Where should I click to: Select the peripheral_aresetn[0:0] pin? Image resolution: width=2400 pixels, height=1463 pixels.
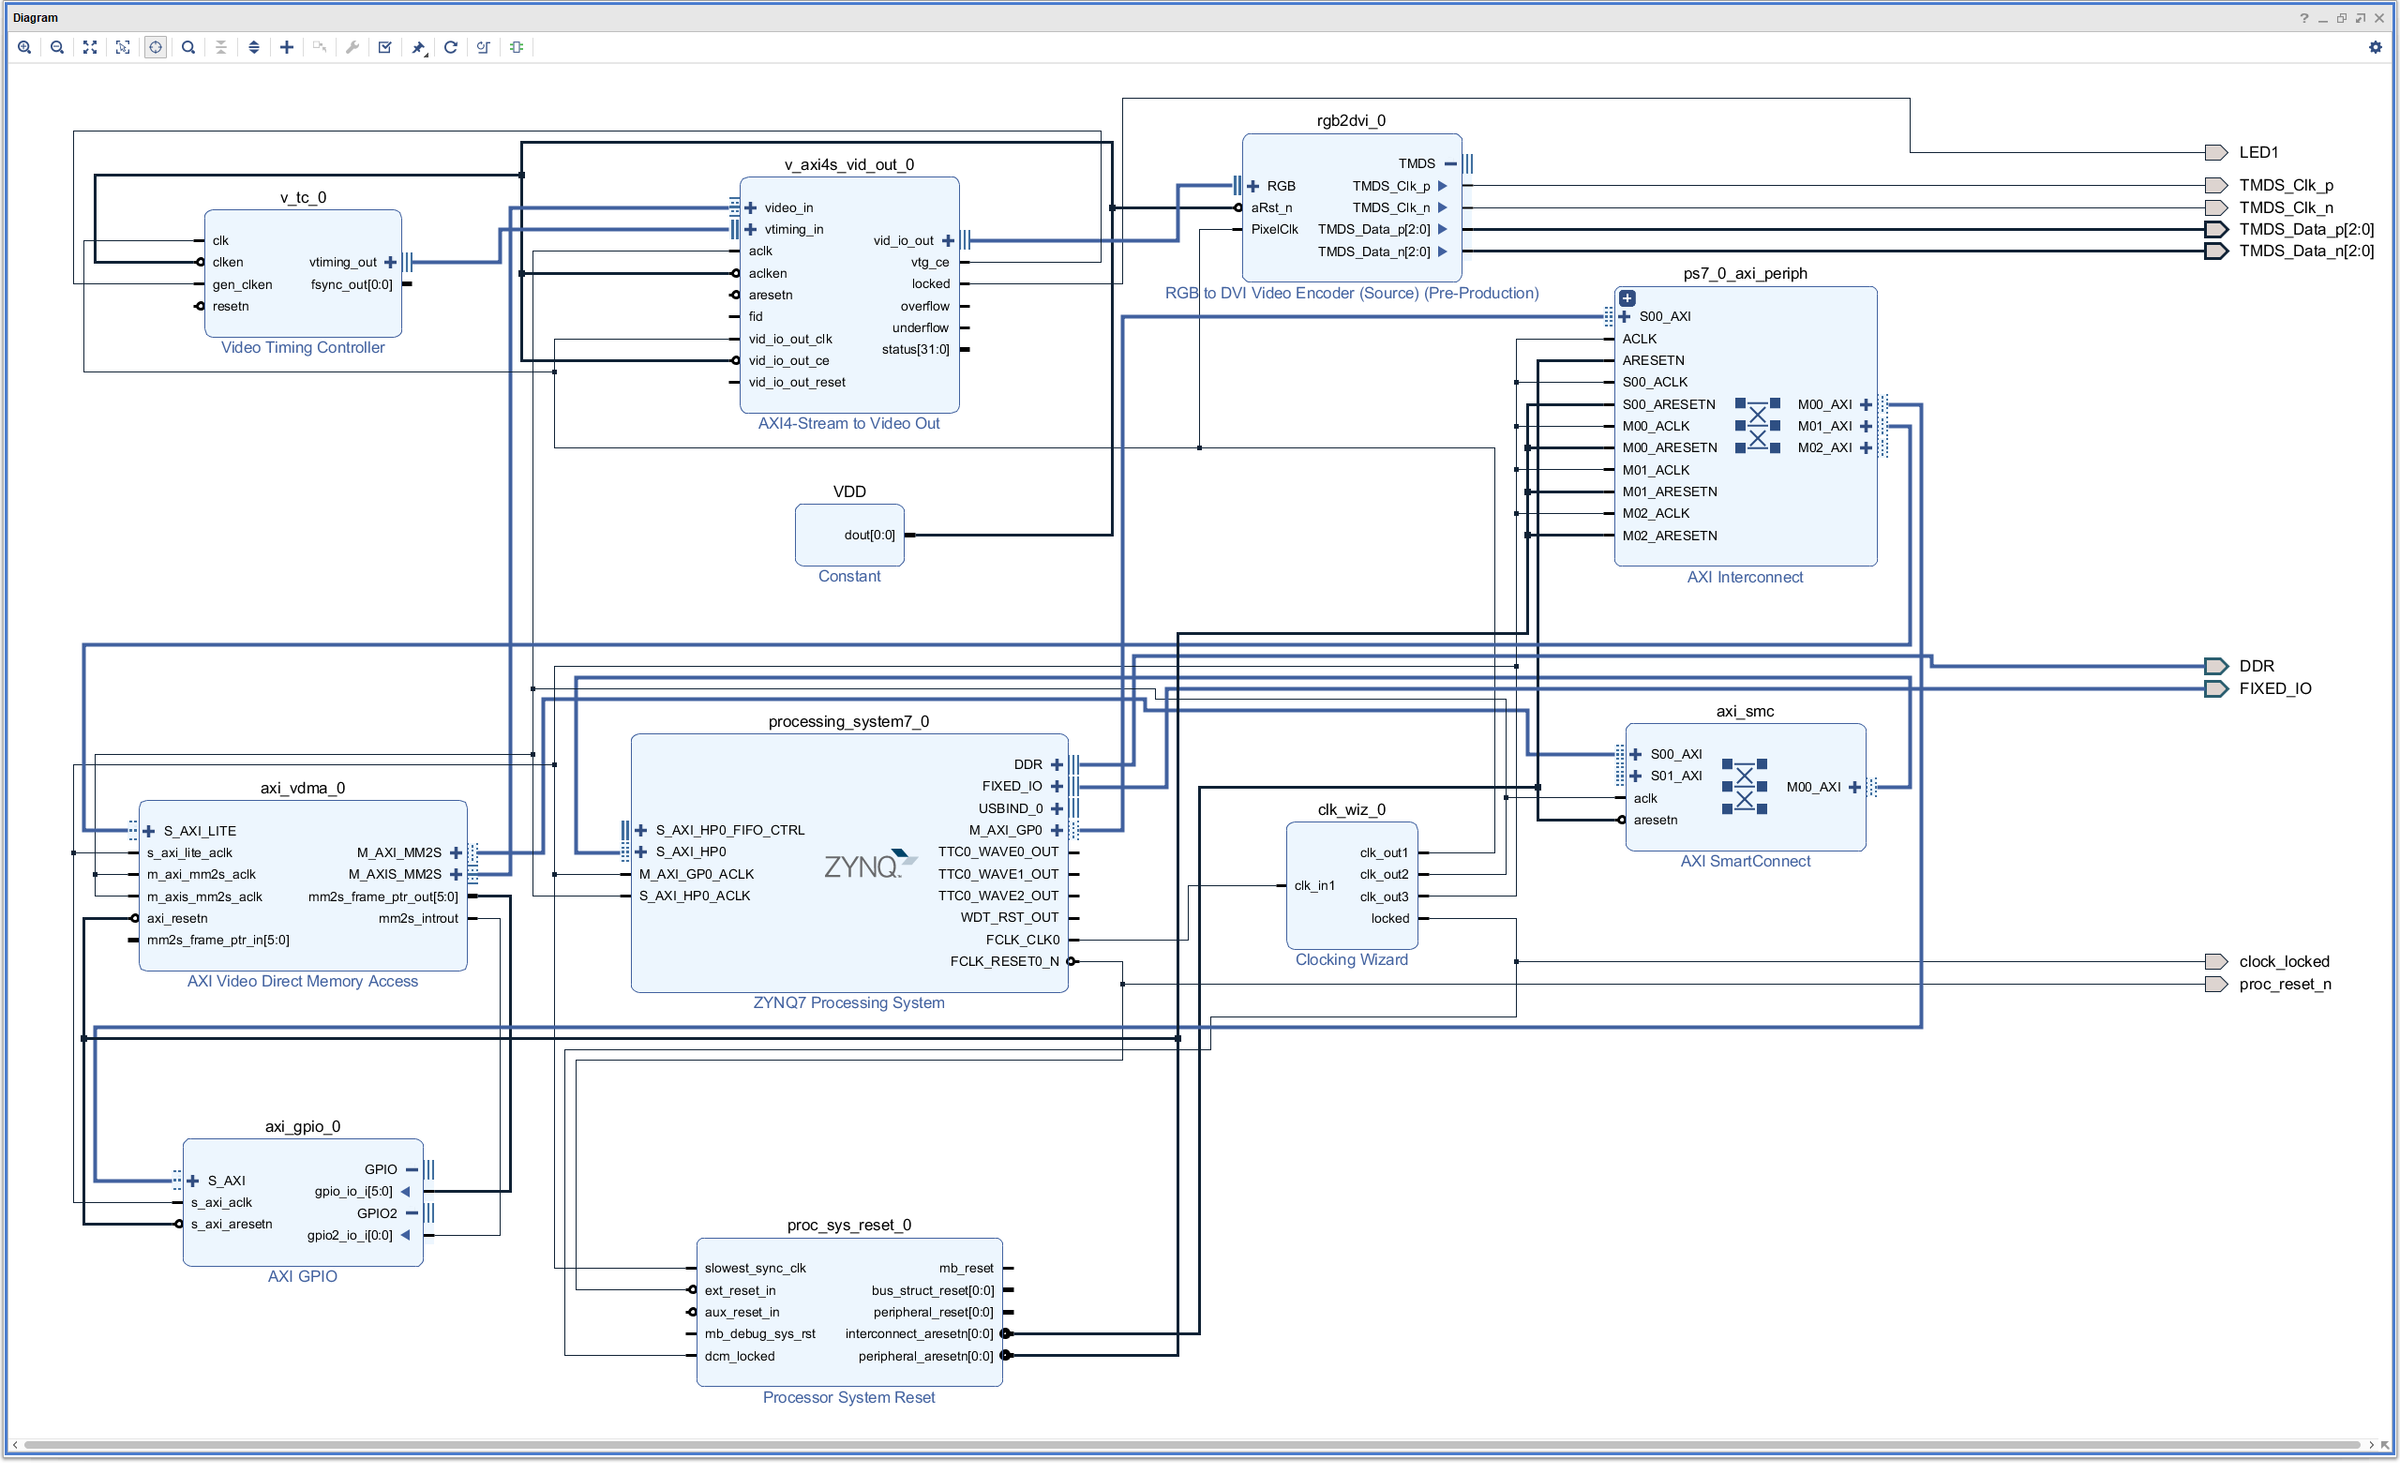(926, 1356)
